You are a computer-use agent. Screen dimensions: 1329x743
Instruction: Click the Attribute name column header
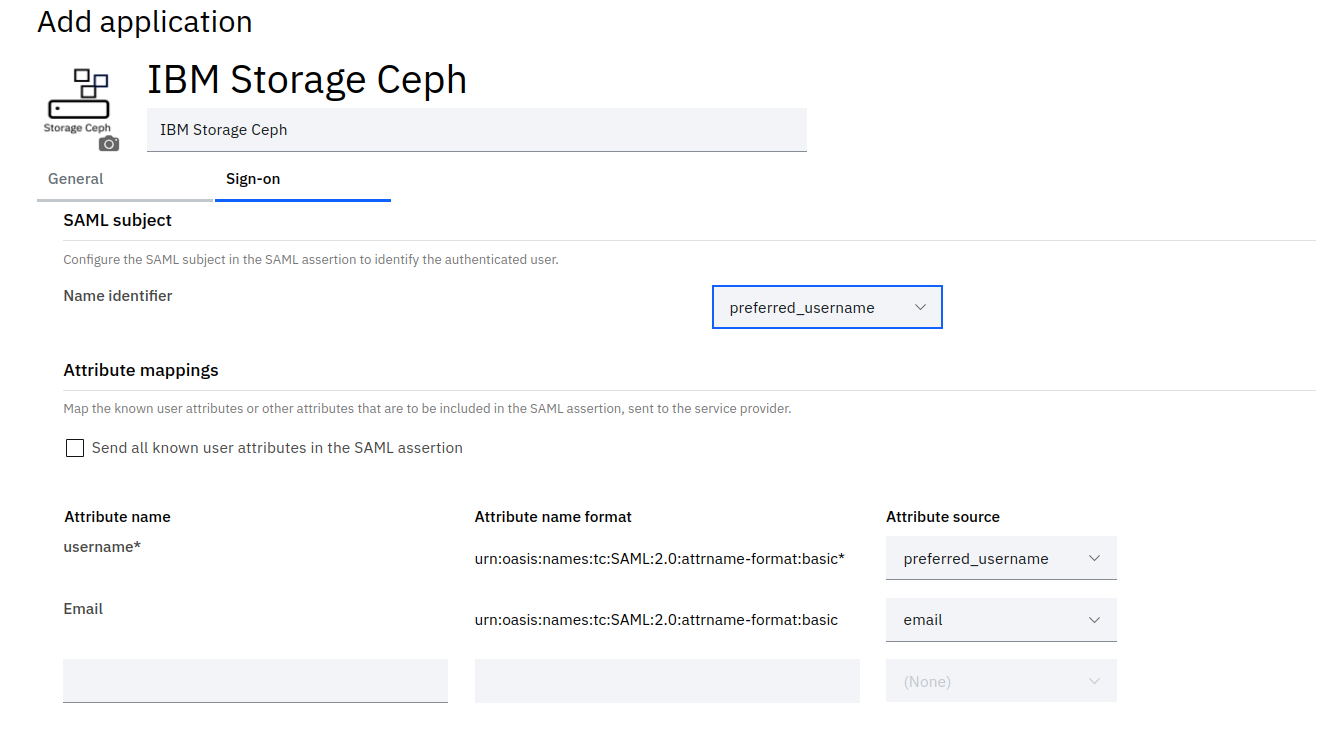(x=117, y=517)
